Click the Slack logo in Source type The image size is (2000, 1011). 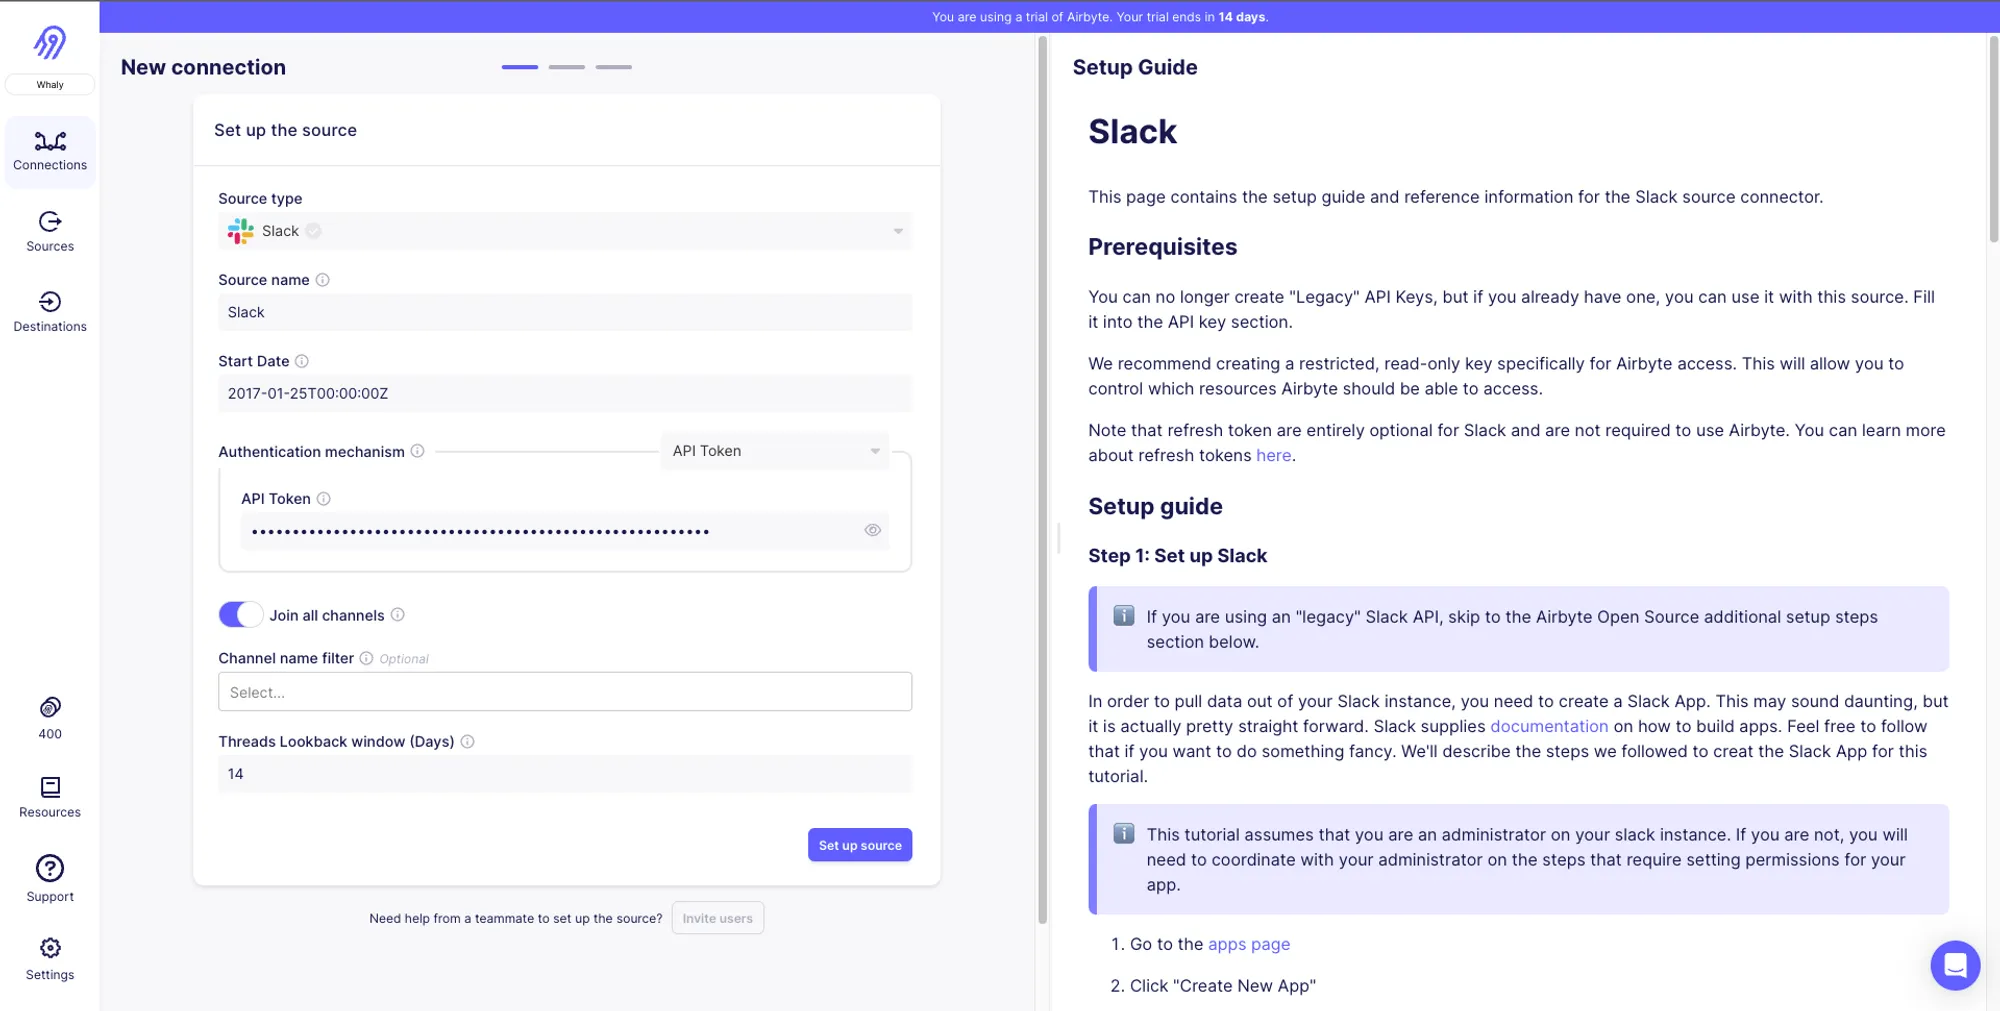[241, 231]
